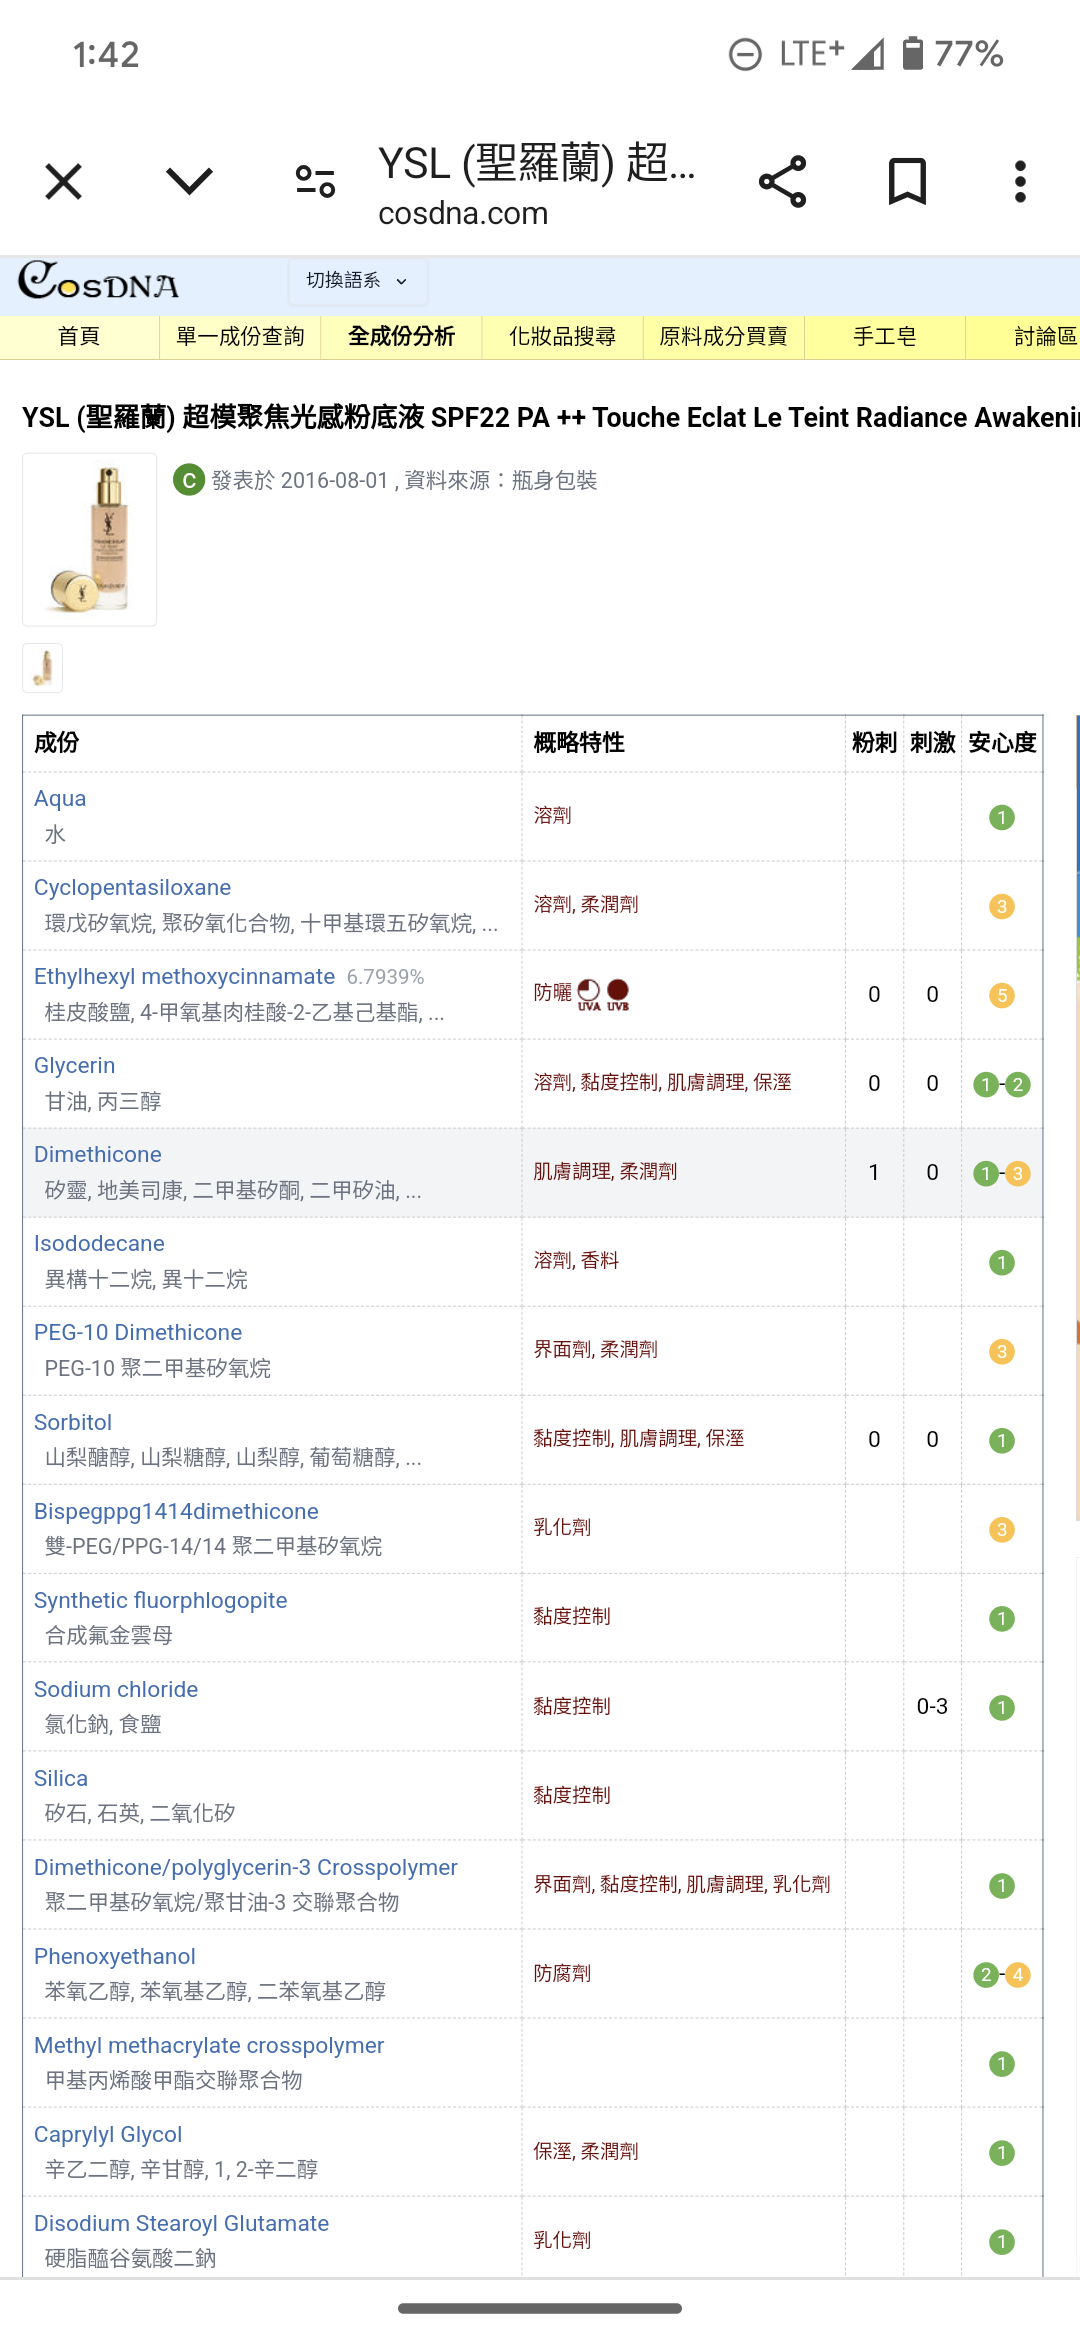Tap the green C author avatar
The image size is (1080, 2340).
click(189, 480)
